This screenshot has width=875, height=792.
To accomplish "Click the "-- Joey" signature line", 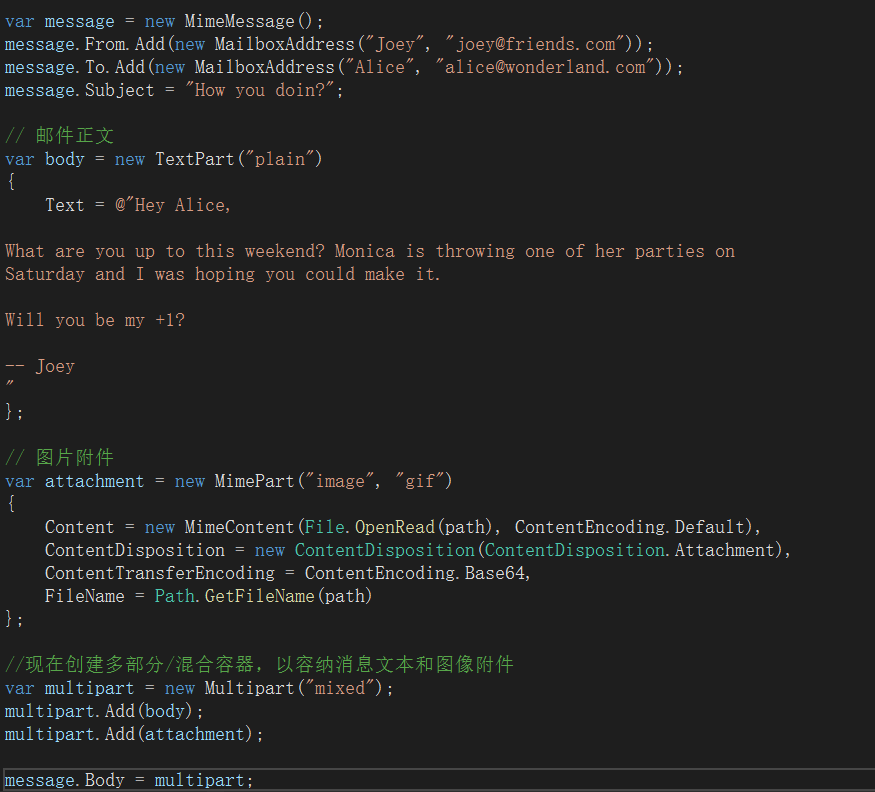I will [x=40, y=366].
